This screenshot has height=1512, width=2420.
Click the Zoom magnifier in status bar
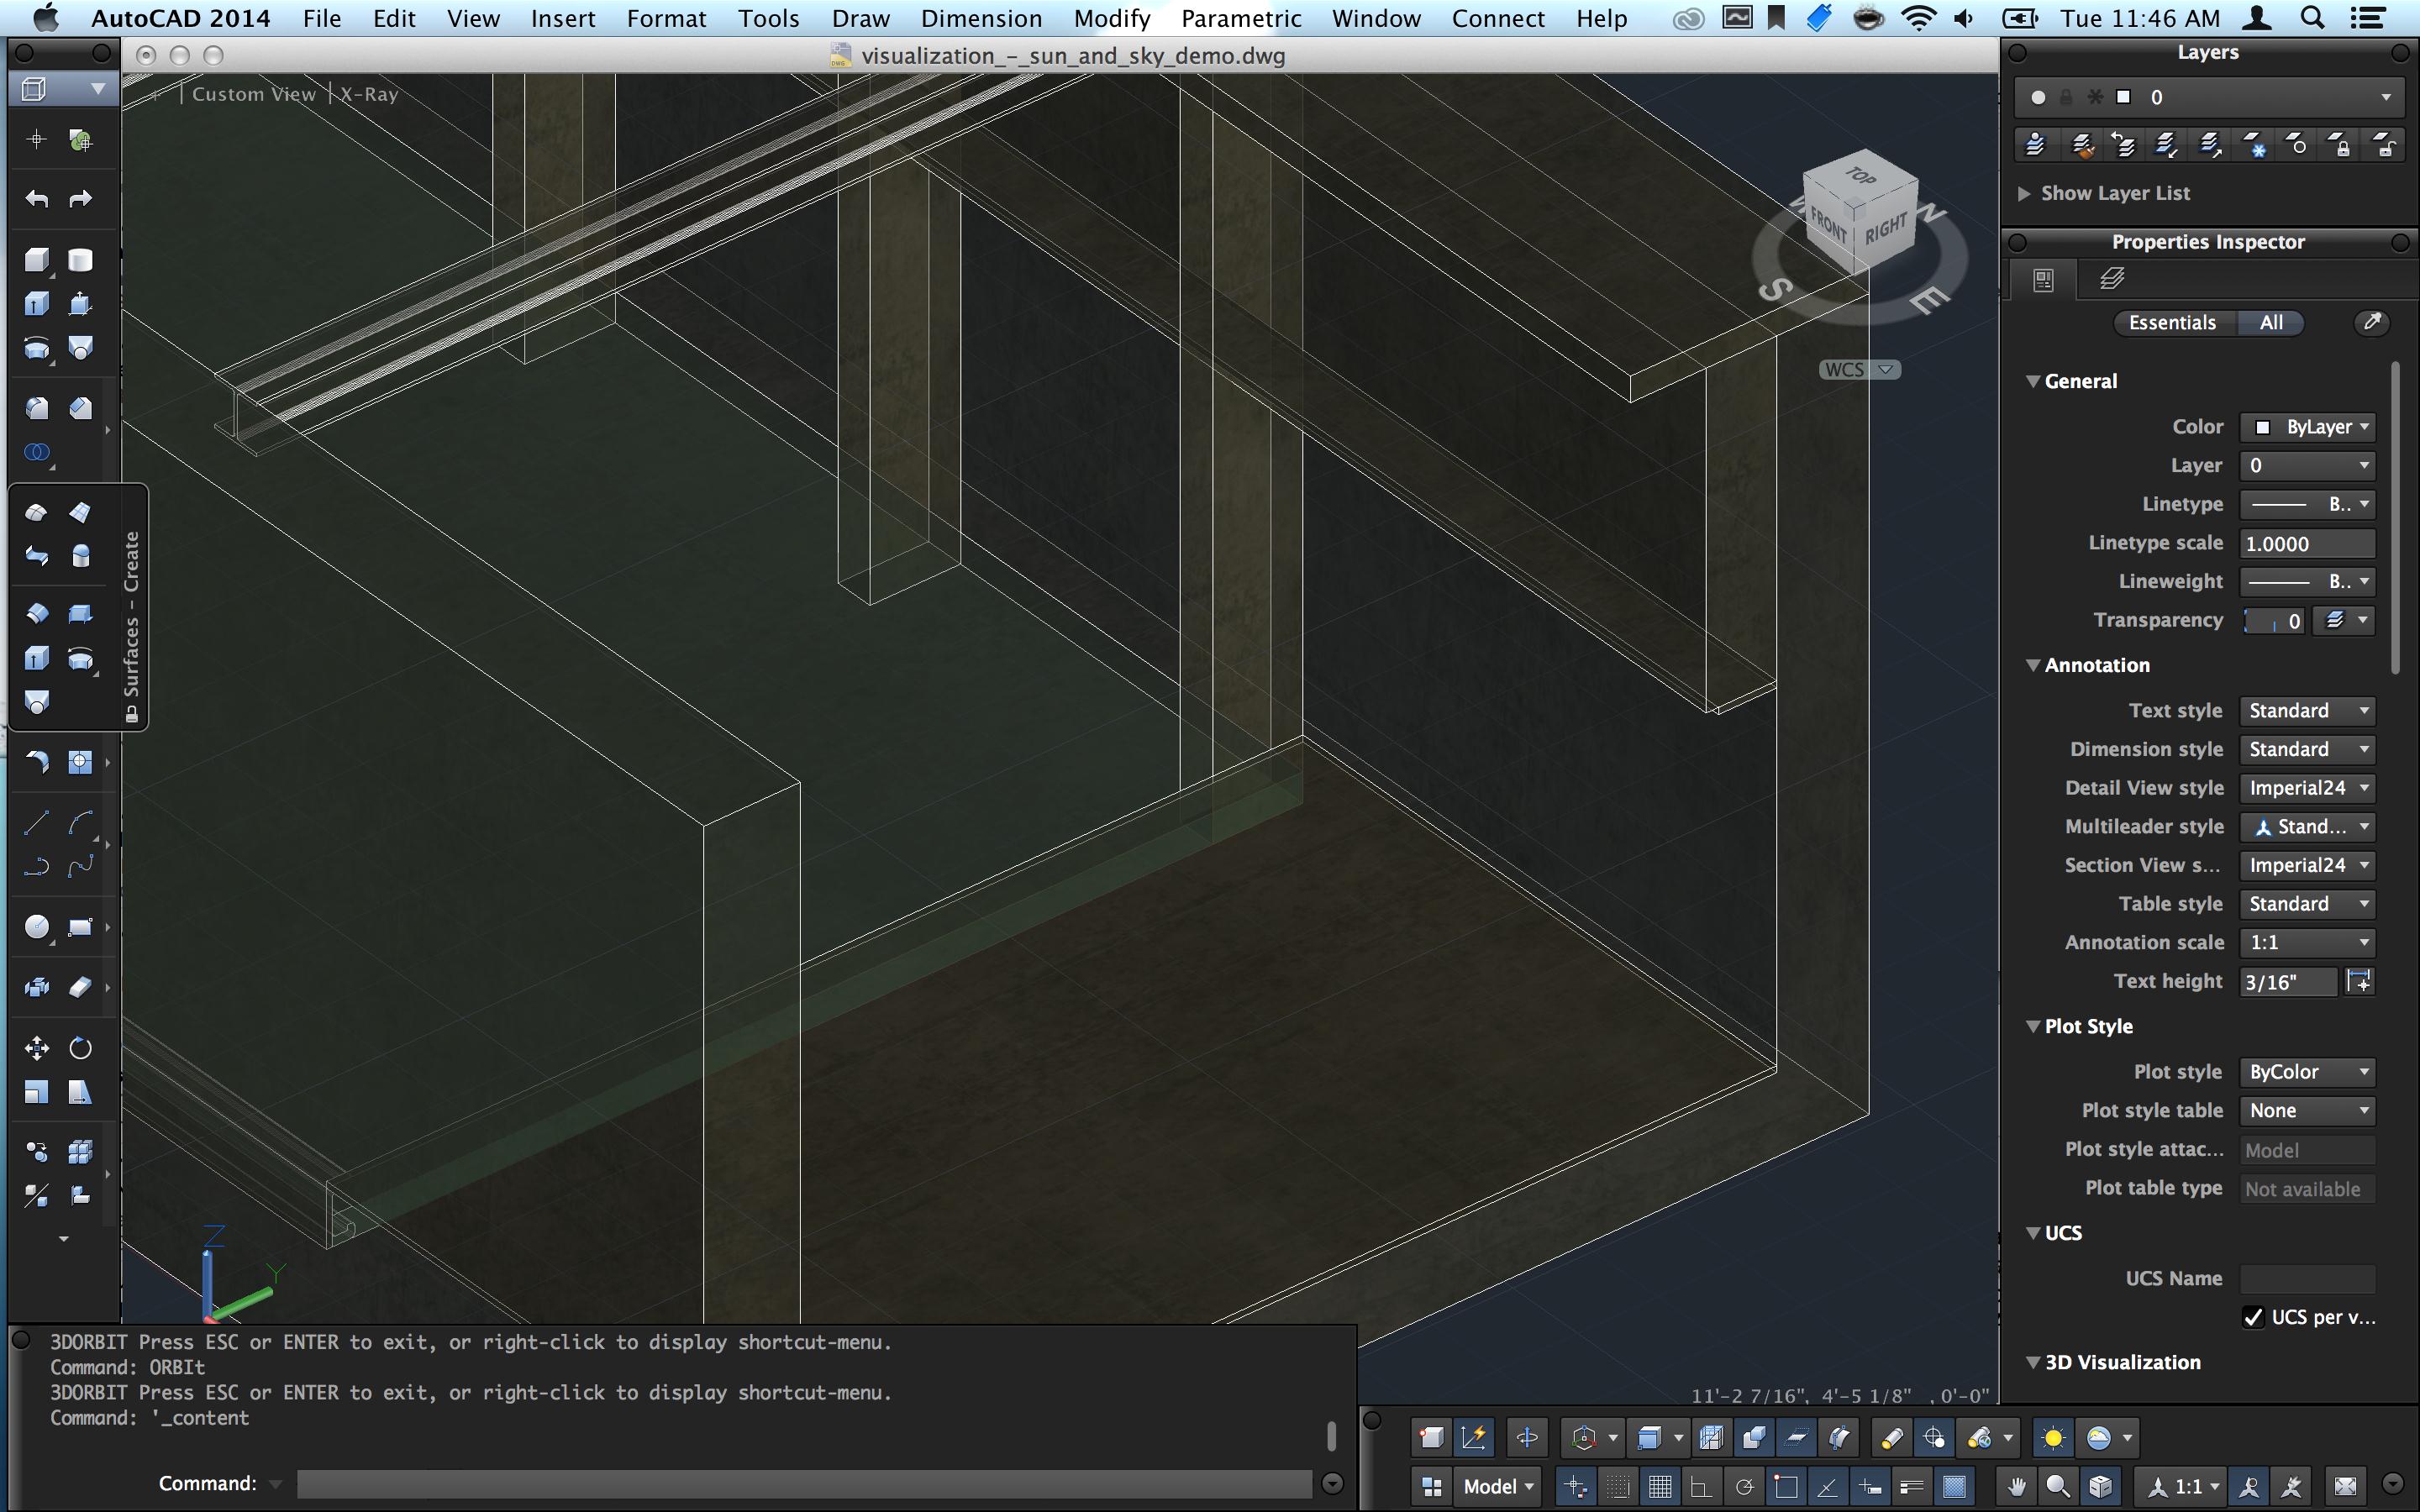point(2058,1486)
